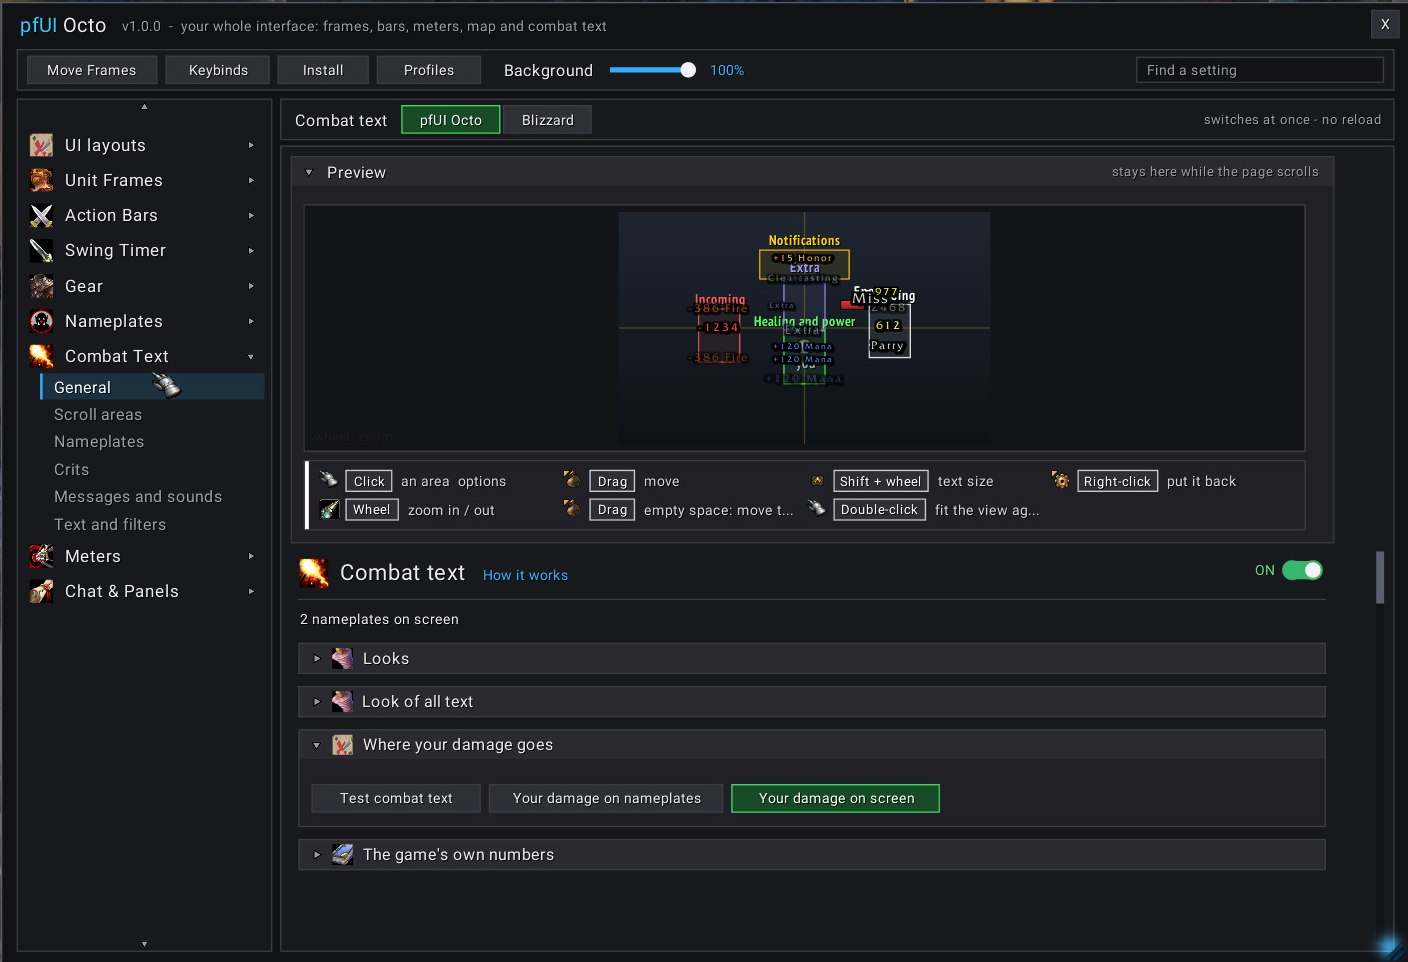Image resolution: width=1408 pixels, height=962 pixels.
Task: Click the Combat Text flame icon in sidebar
Action: tap(41, 356)
